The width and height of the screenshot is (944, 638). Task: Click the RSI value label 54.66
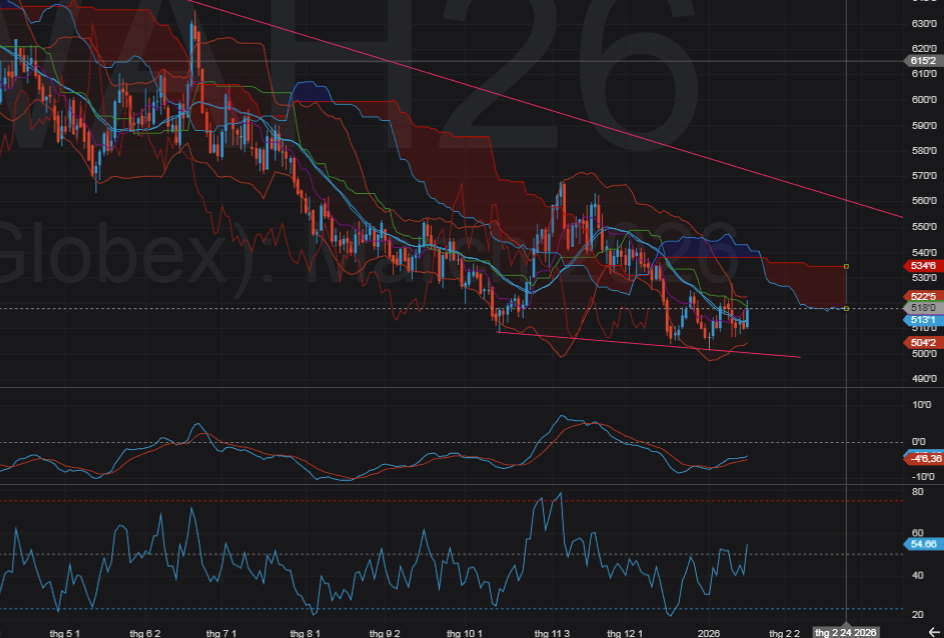click(923, 543)
